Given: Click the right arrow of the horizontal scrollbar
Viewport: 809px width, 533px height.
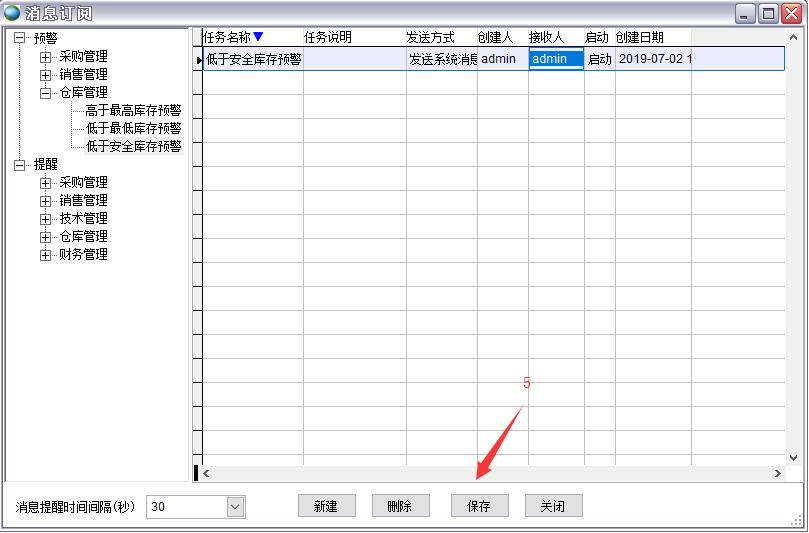Looking at the screenshot, I should (x=777, y=473).
